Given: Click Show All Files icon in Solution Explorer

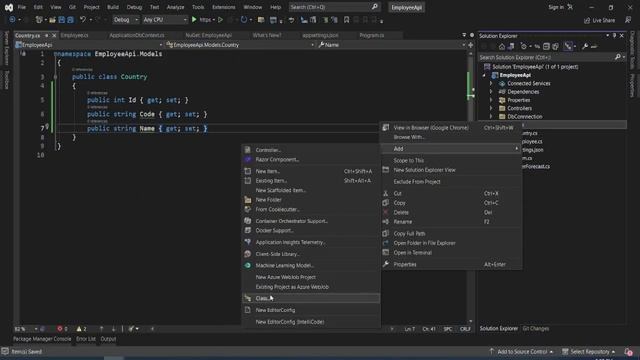Looking at the screenshot, I should (x=555, y=47).
